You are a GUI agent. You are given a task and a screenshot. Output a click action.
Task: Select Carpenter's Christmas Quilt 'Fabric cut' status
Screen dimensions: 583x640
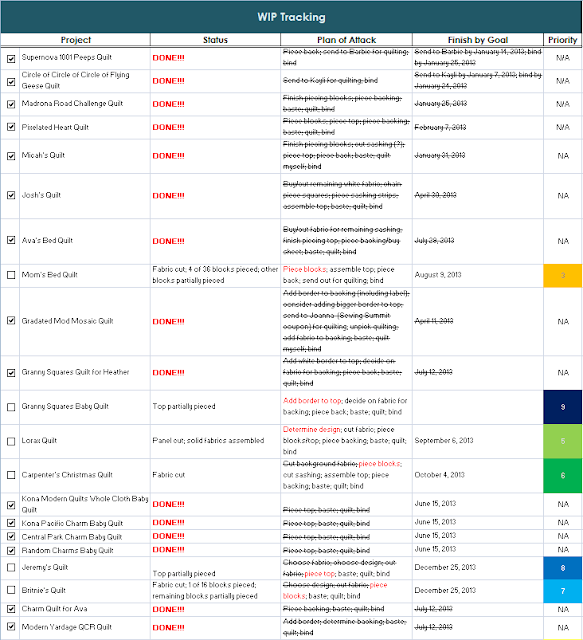[x=215, y=475]
